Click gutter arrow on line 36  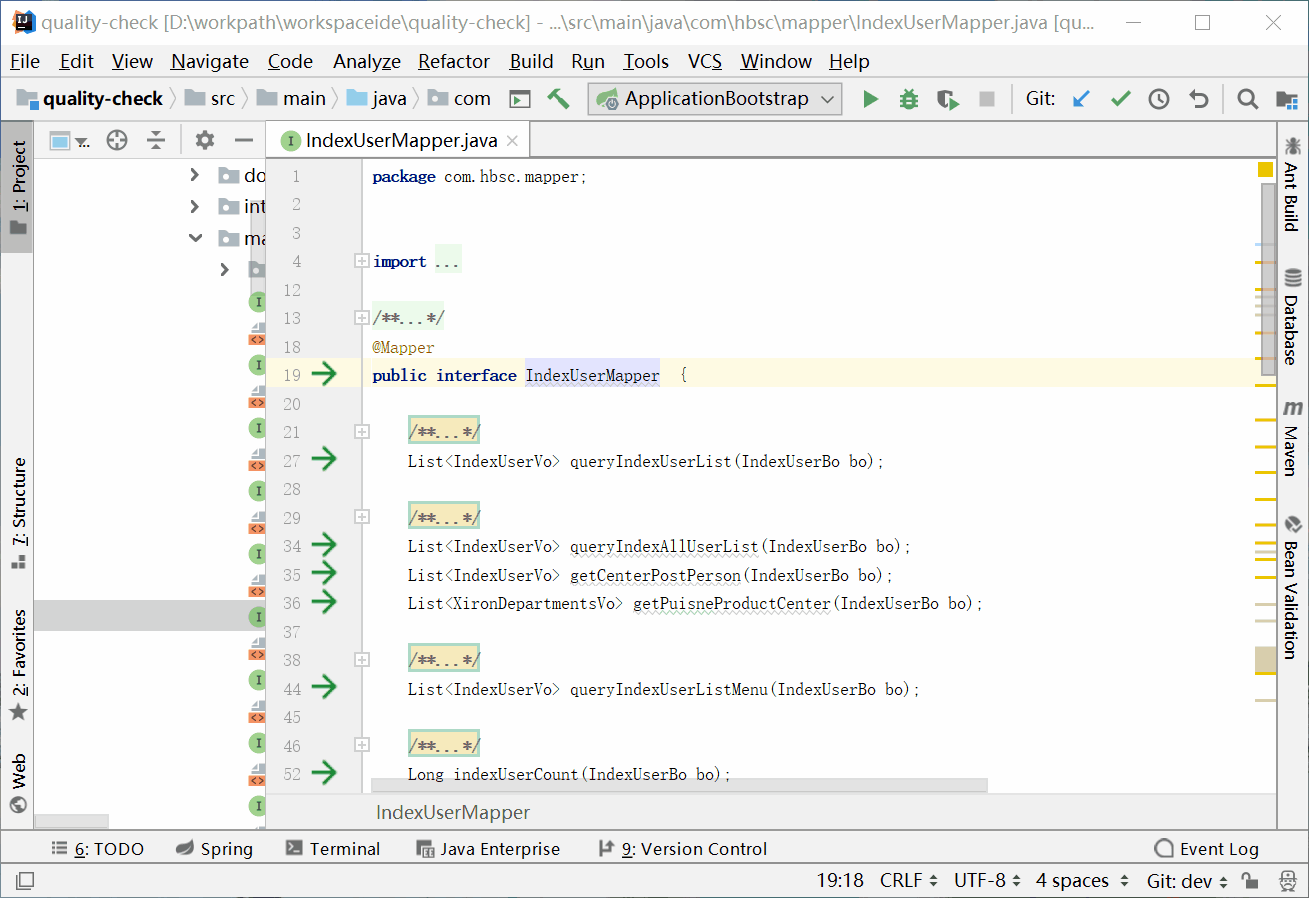point(324,602)
